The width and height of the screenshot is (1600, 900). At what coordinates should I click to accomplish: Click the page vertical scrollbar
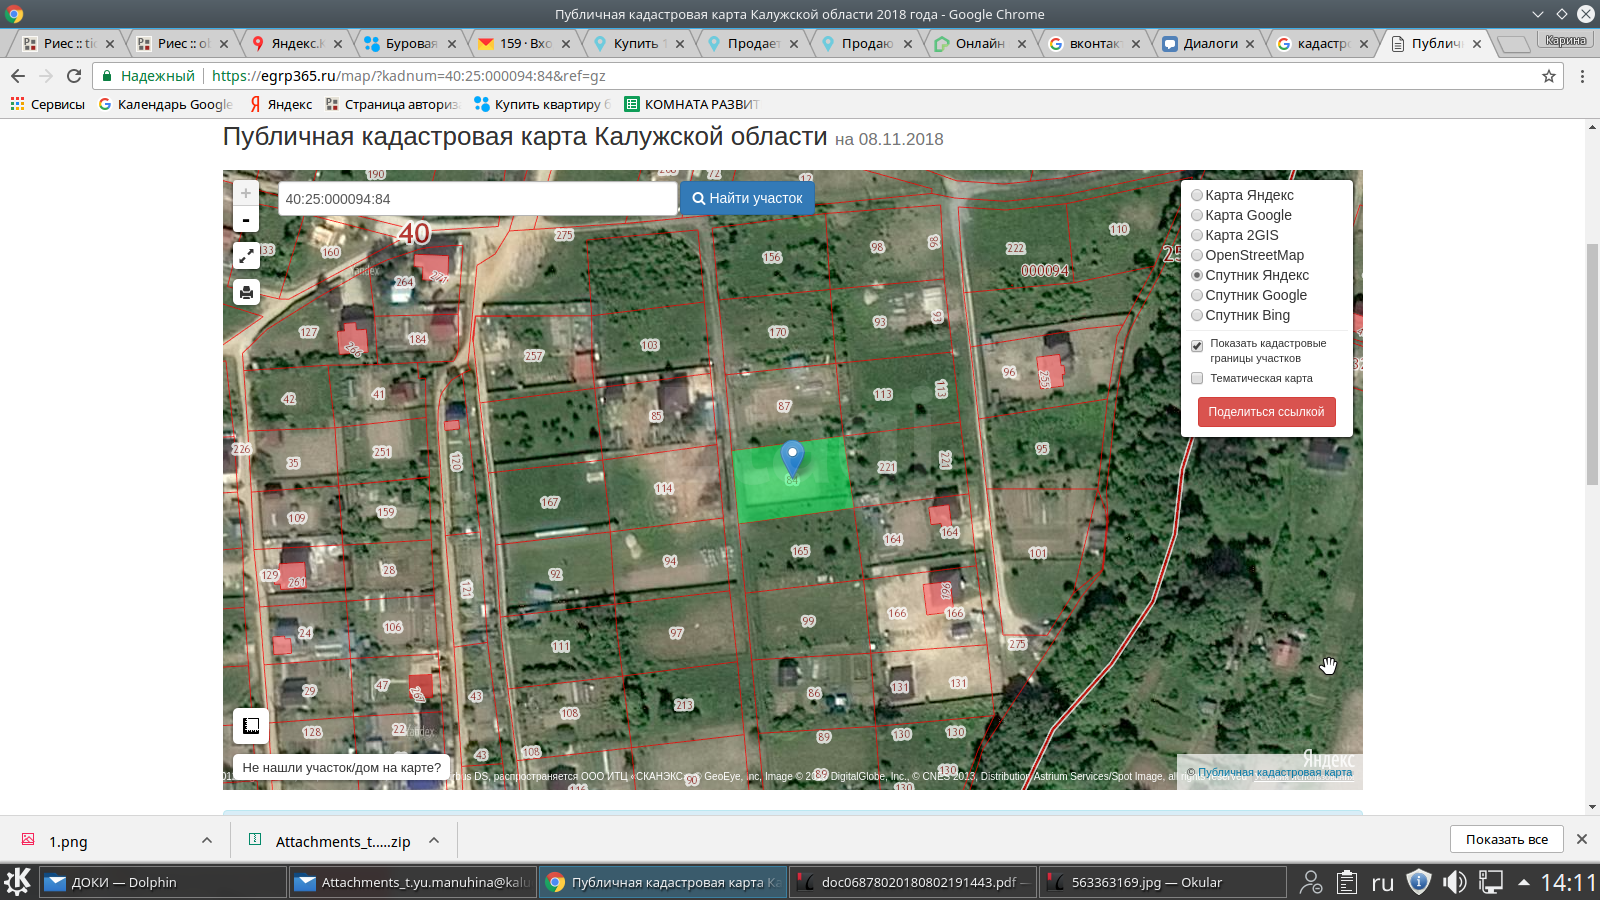coord(1592,365)
